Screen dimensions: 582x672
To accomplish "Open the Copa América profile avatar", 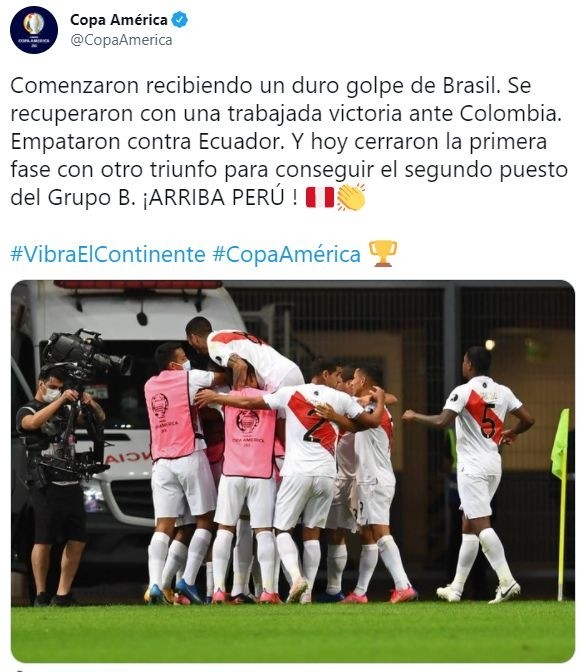I will [x=34, y=30].
